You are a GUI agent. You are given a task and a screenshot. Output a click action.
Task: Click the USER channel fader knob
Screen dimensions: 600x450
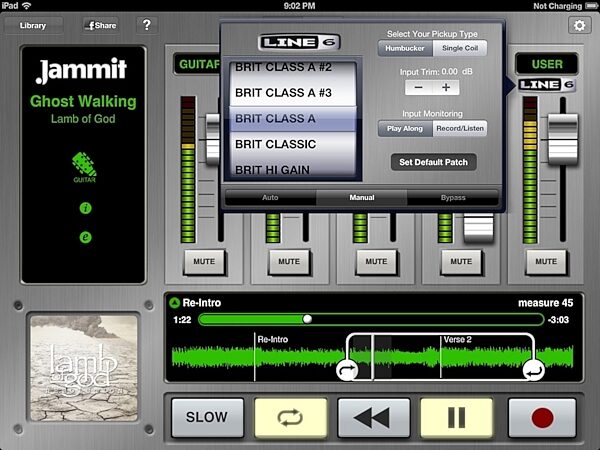(562, 139)
